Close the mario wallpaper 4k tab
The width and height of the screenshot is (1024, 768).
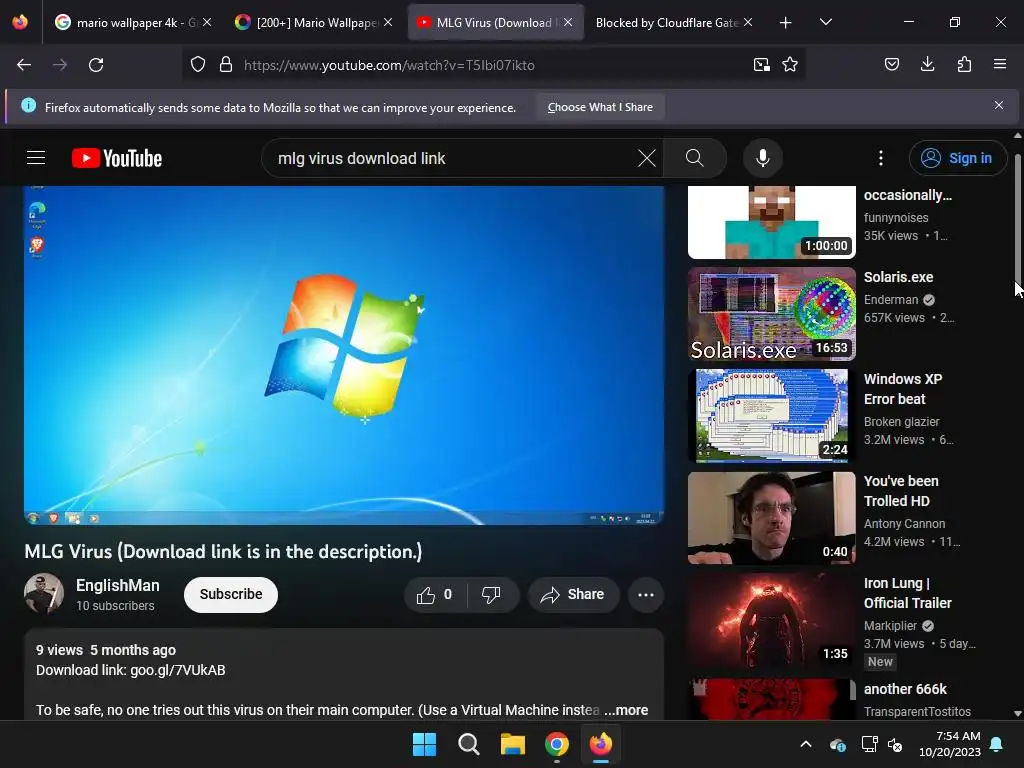[207, 22]
